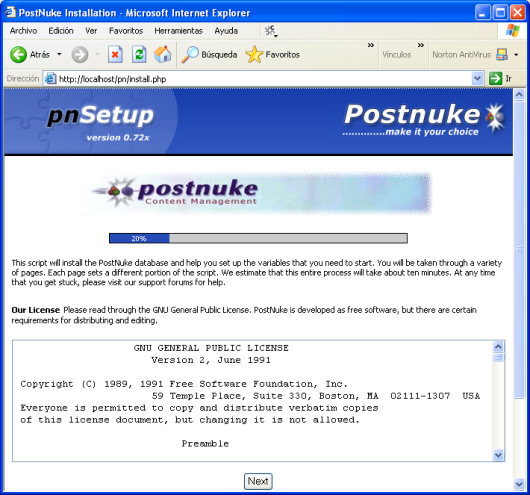The image size is (530, 495).
Task: Click the small icon next to Ayuda menu
Action: pos(271,31)
